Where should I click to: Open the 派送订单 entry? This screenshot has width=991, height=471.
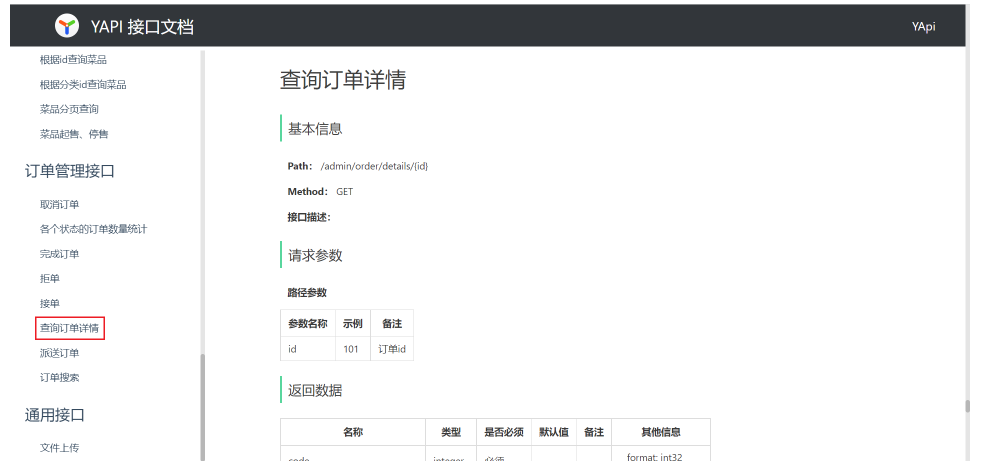point(59,353)
